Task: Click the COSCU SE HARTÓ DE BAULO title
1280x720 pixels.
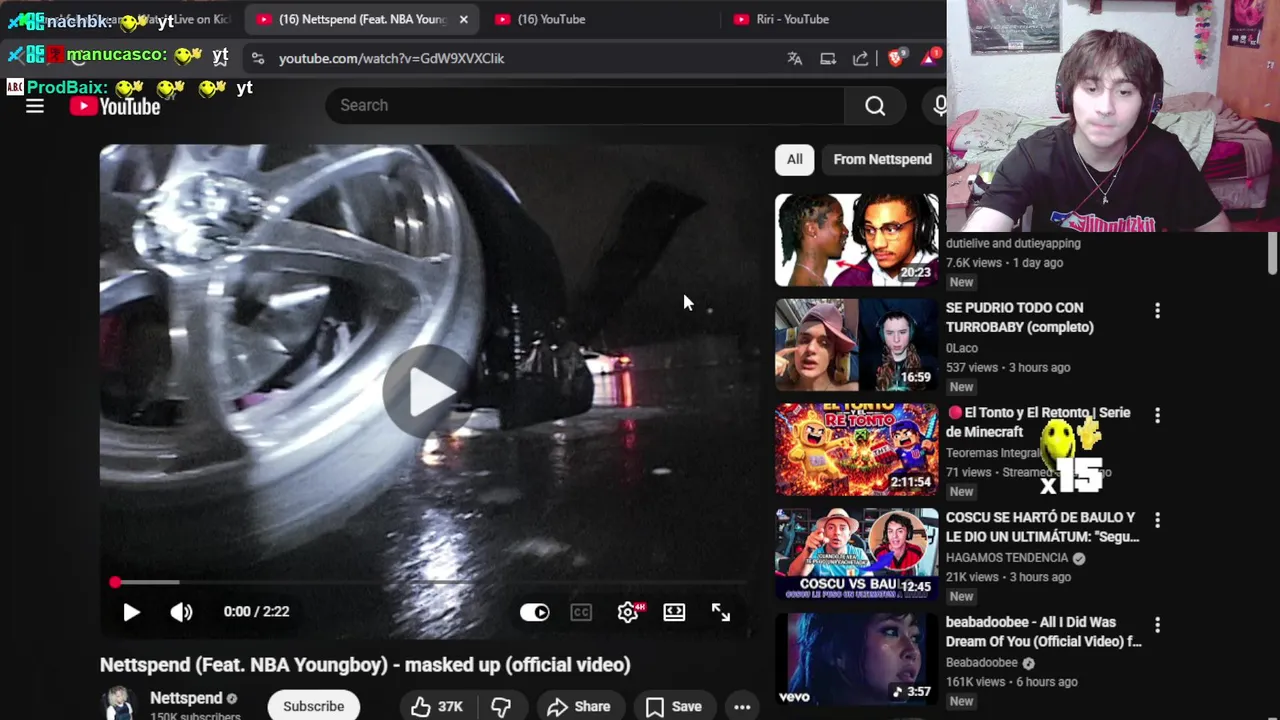Action: point(1042,527)
